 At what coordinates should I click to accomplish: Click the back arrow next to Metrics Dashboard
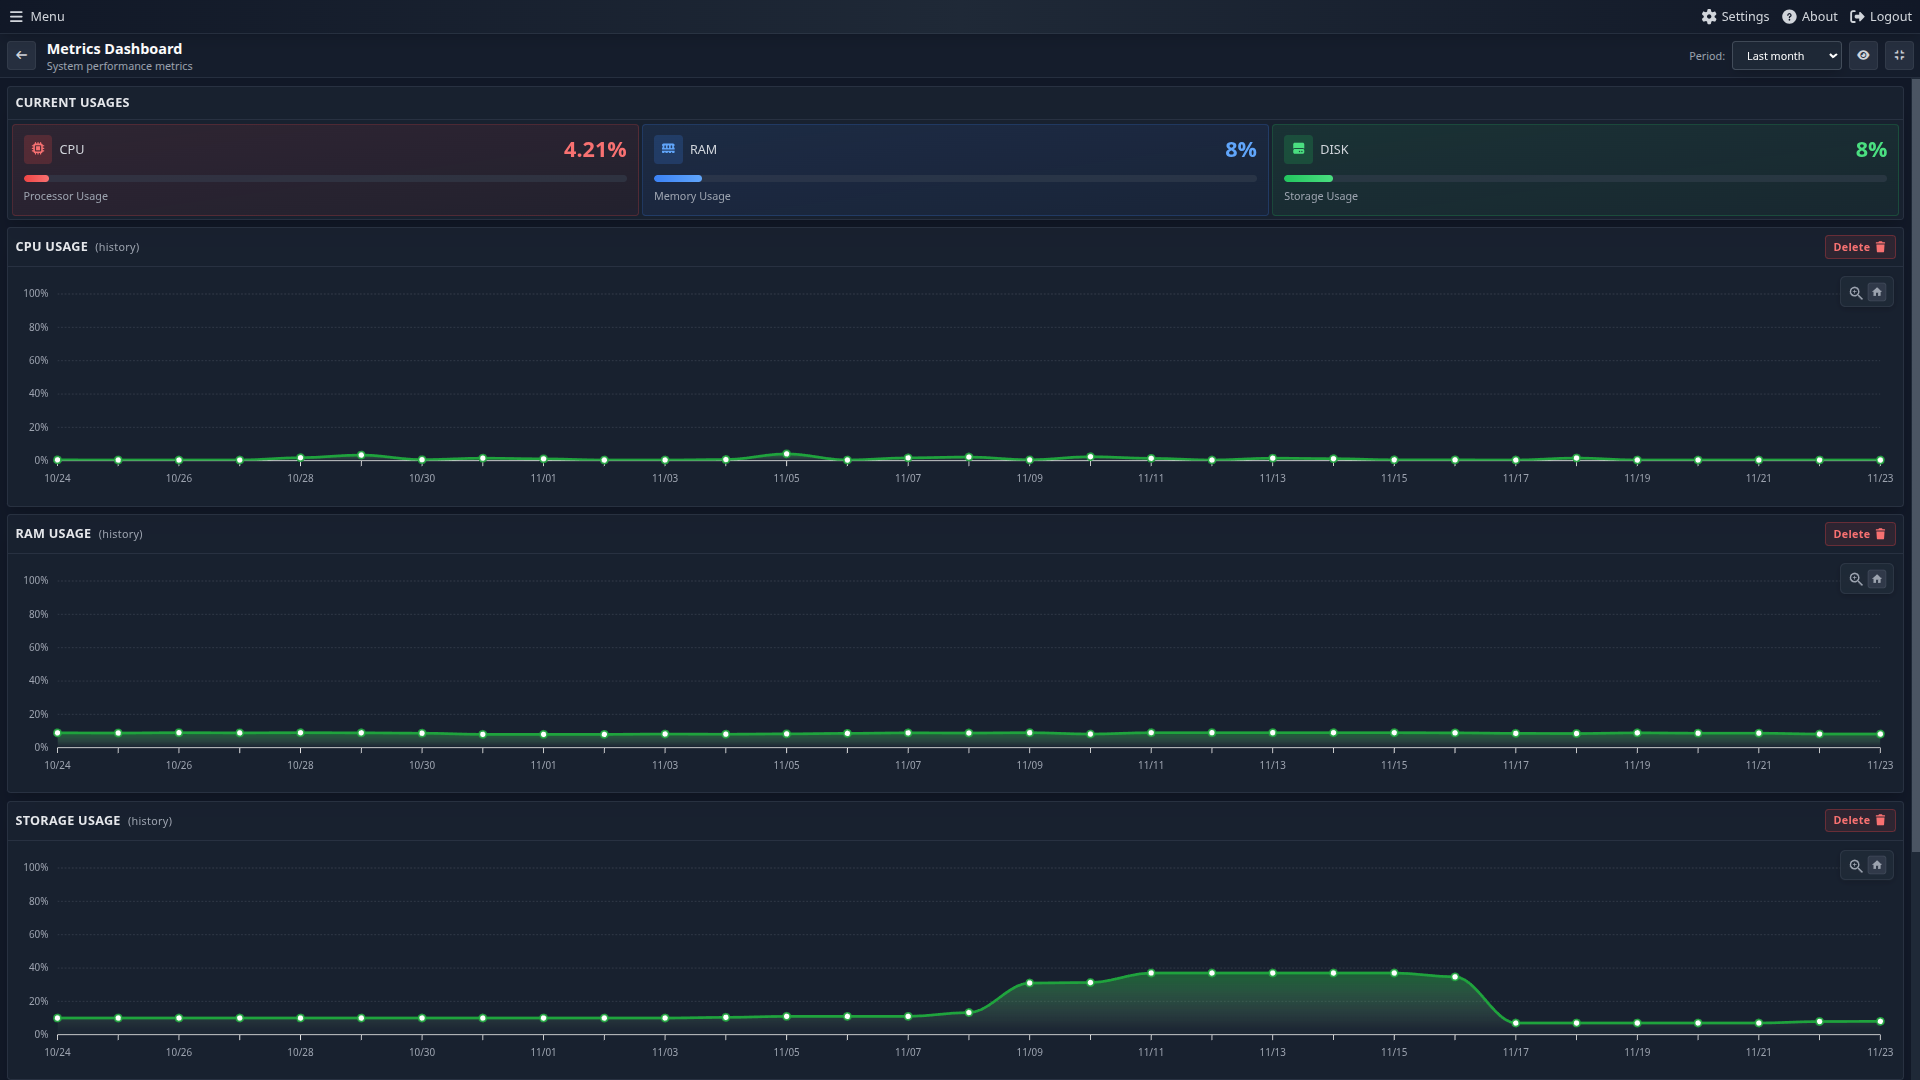22,55
